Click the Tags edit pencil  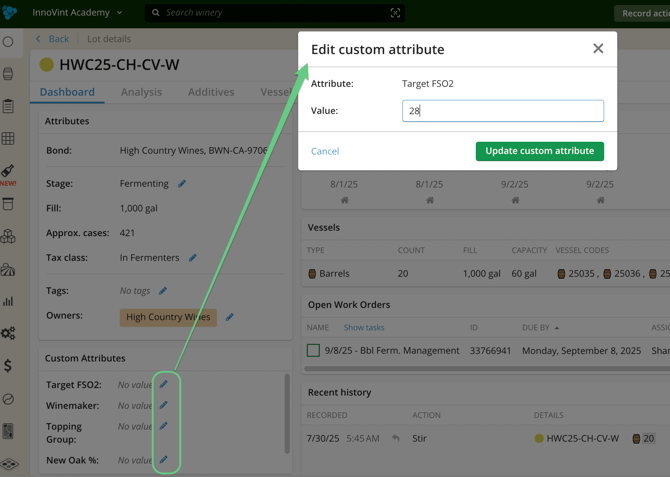point(163,291)
